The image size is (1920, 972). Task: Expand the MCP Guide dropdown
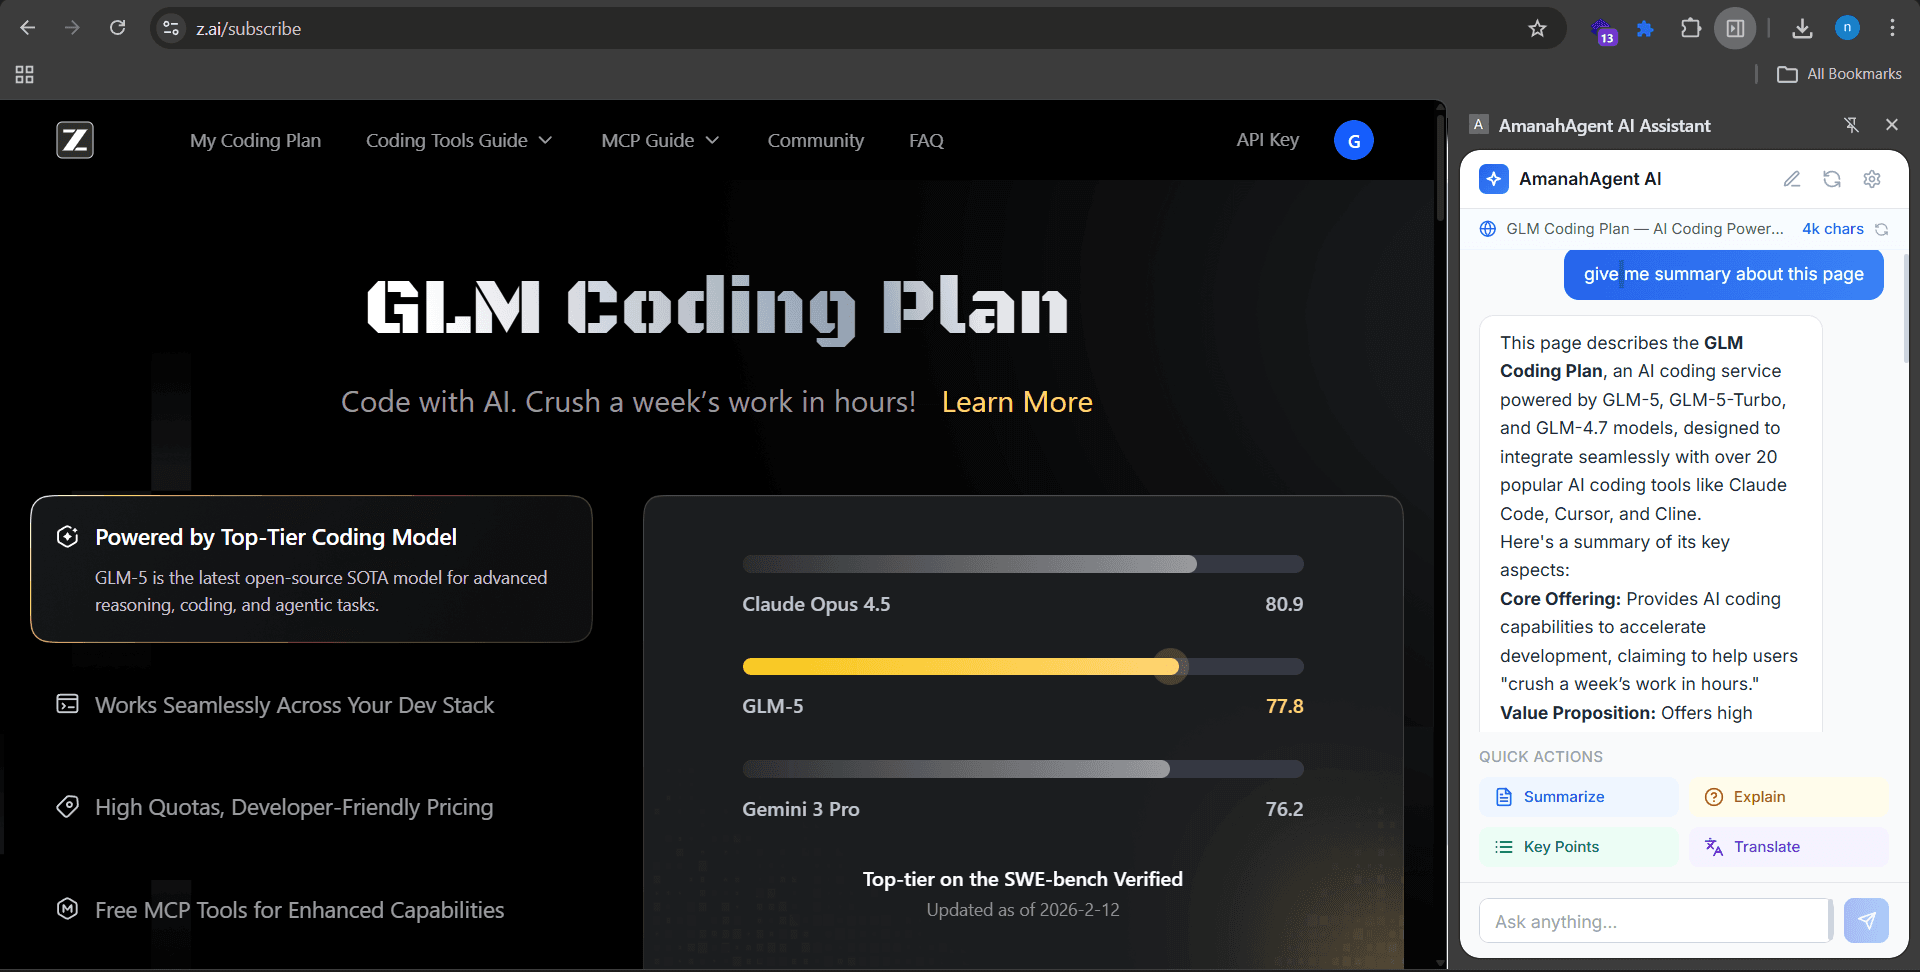point(660,140)
